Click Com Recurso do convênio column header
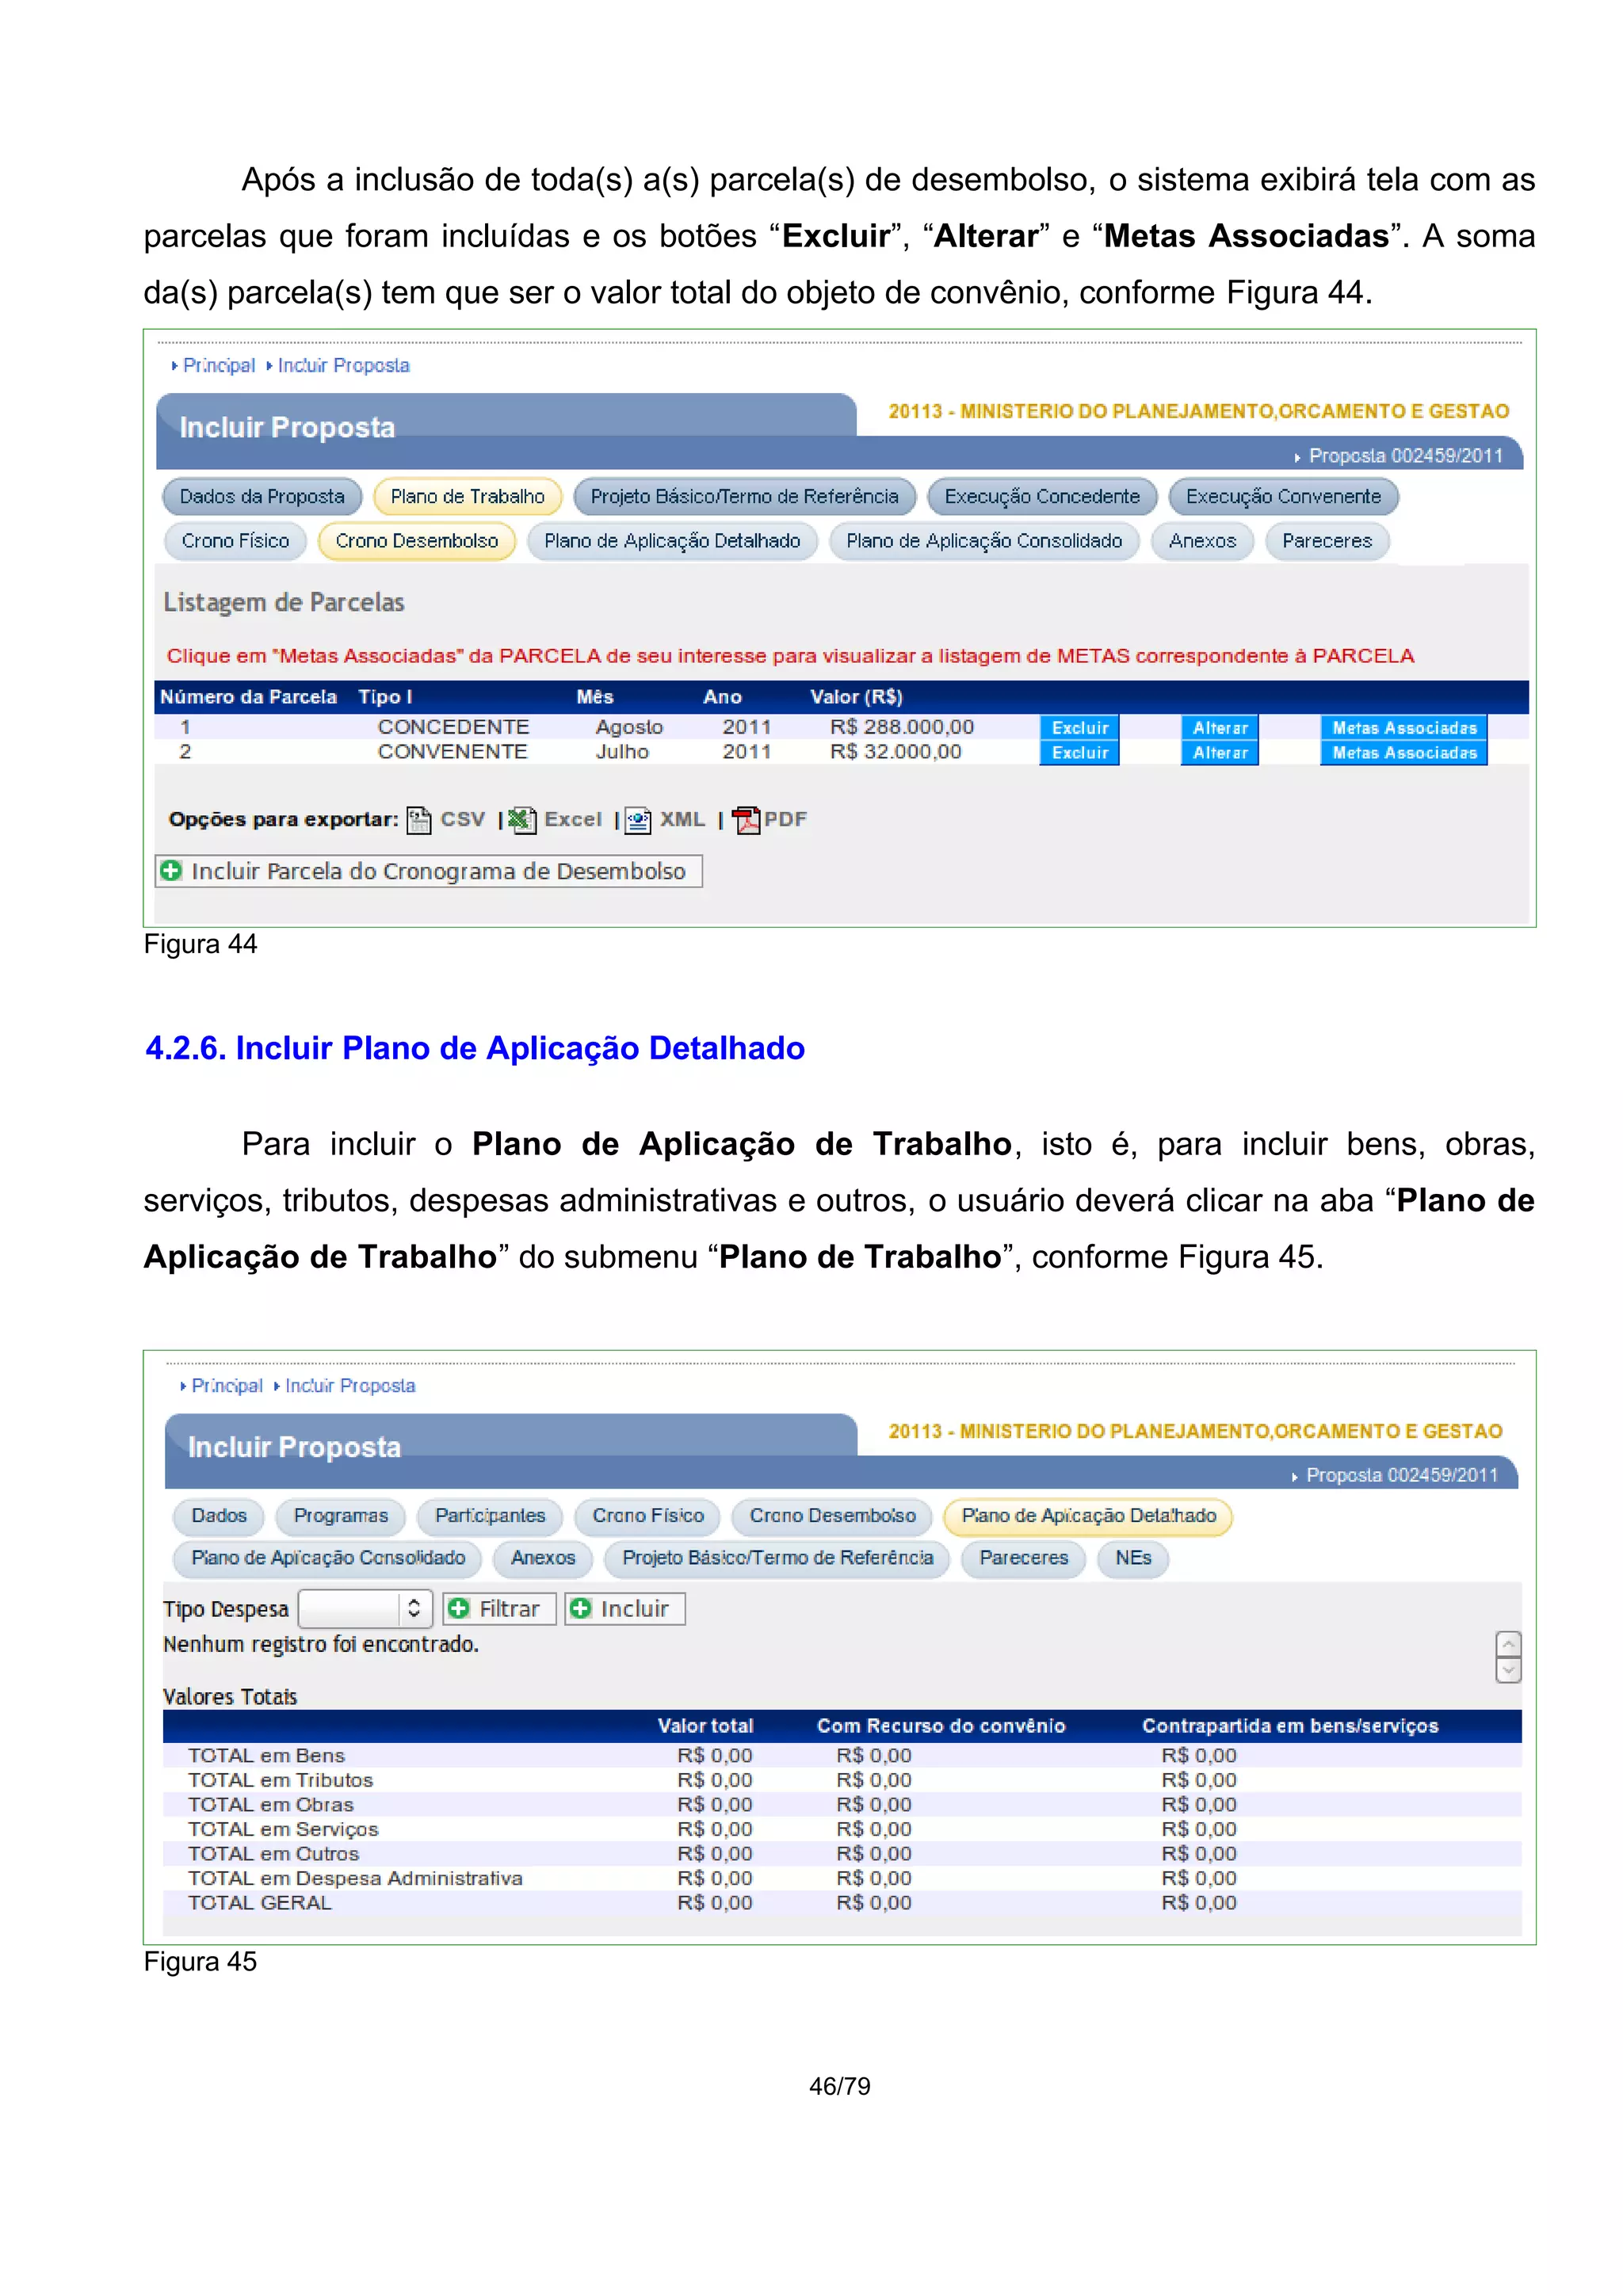 941,1726
